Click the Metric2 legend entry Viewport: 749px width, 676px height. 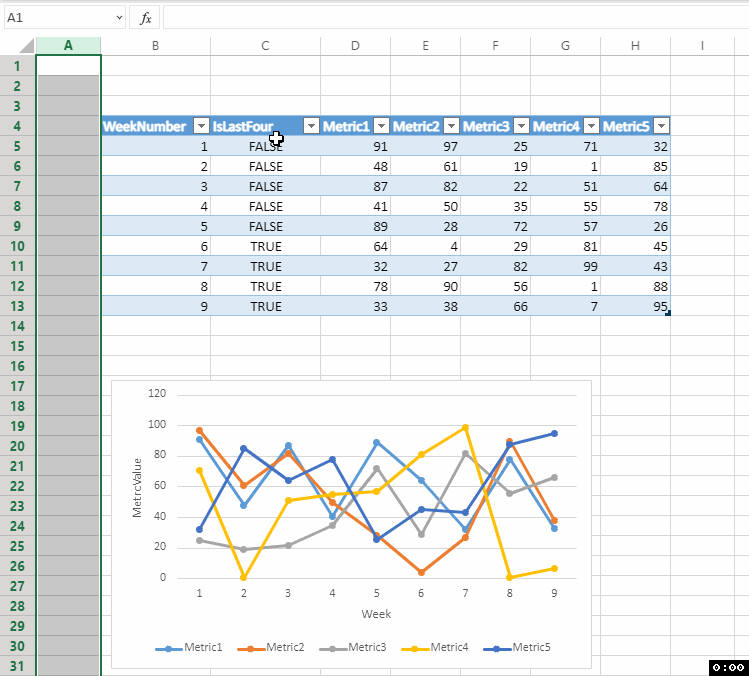(271, 647)
